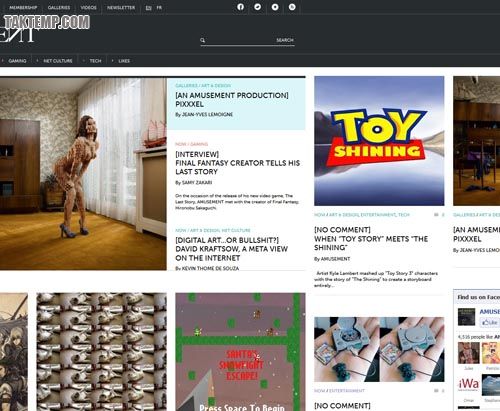Click Galleries / Art & Design tag in featured box

203,86
